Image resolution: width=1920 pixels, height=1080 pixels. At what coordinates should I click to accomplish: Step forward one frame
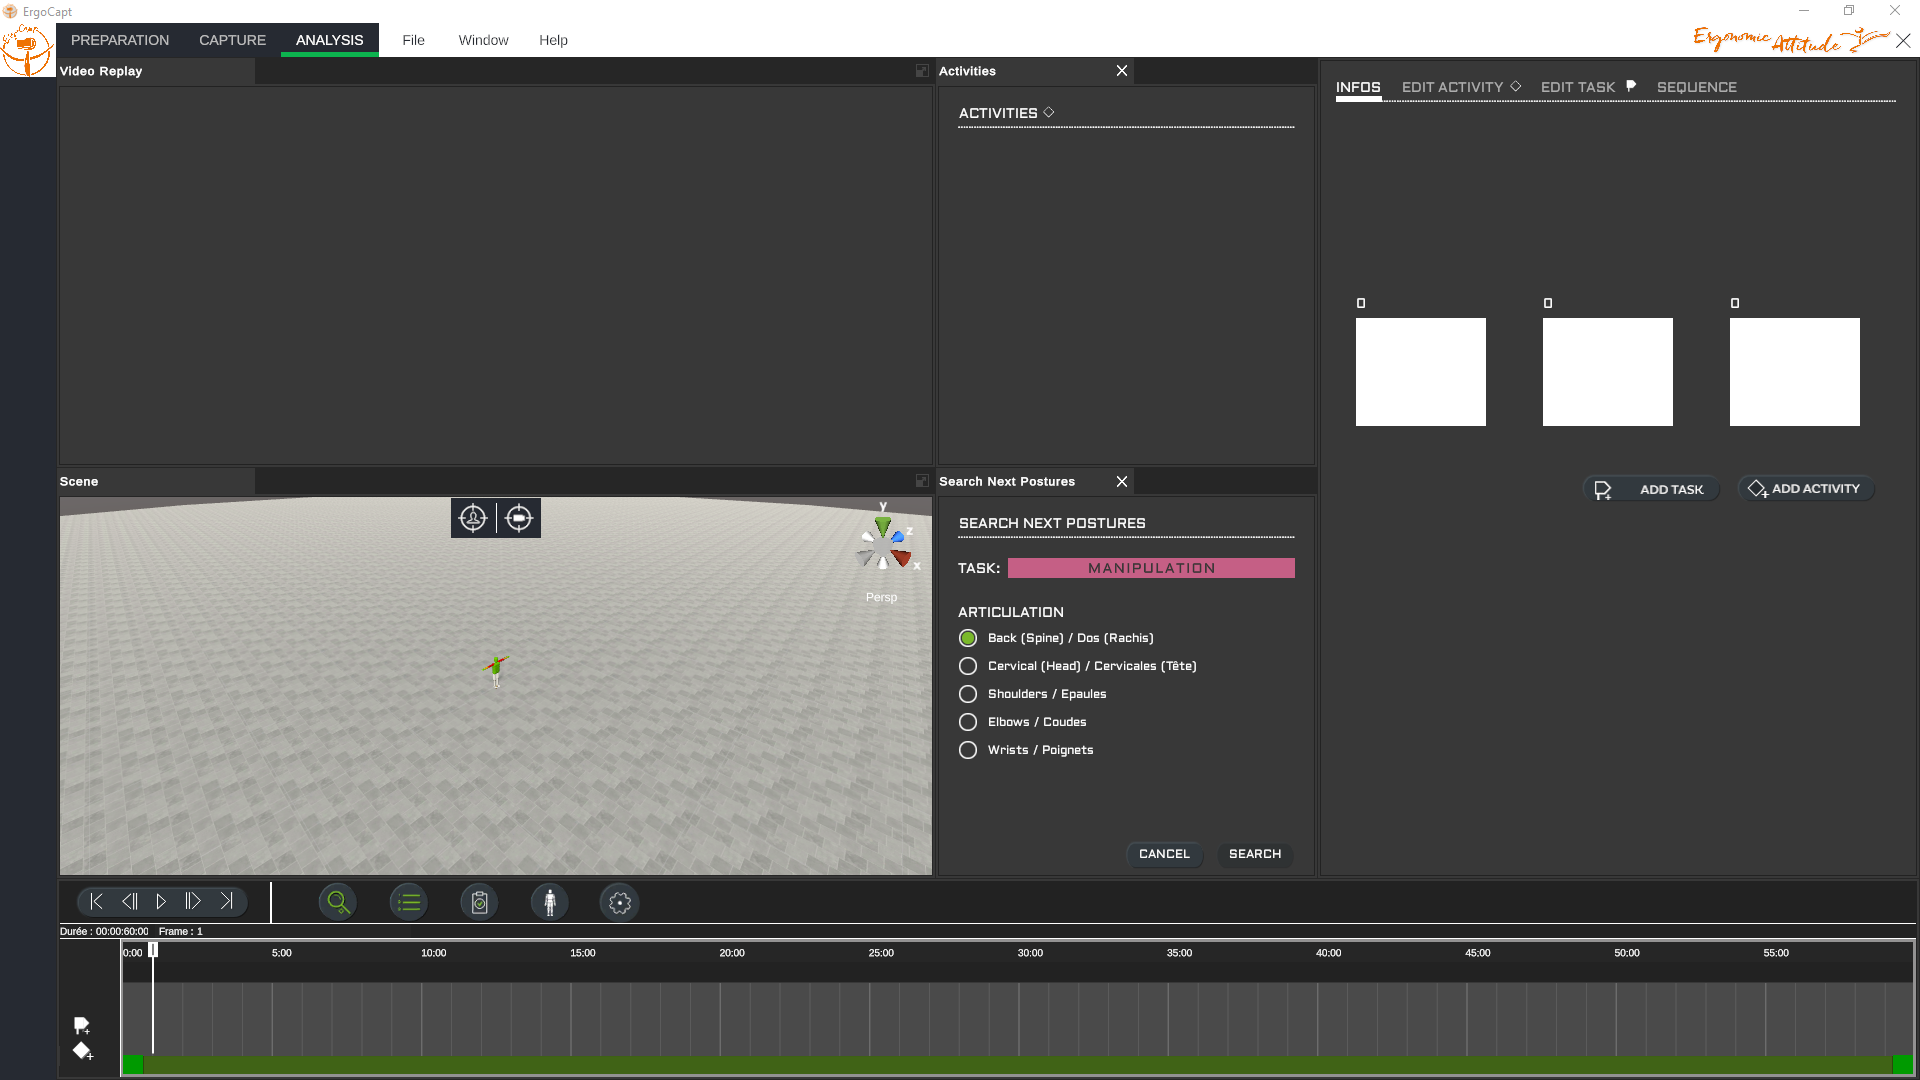[193, 902]
